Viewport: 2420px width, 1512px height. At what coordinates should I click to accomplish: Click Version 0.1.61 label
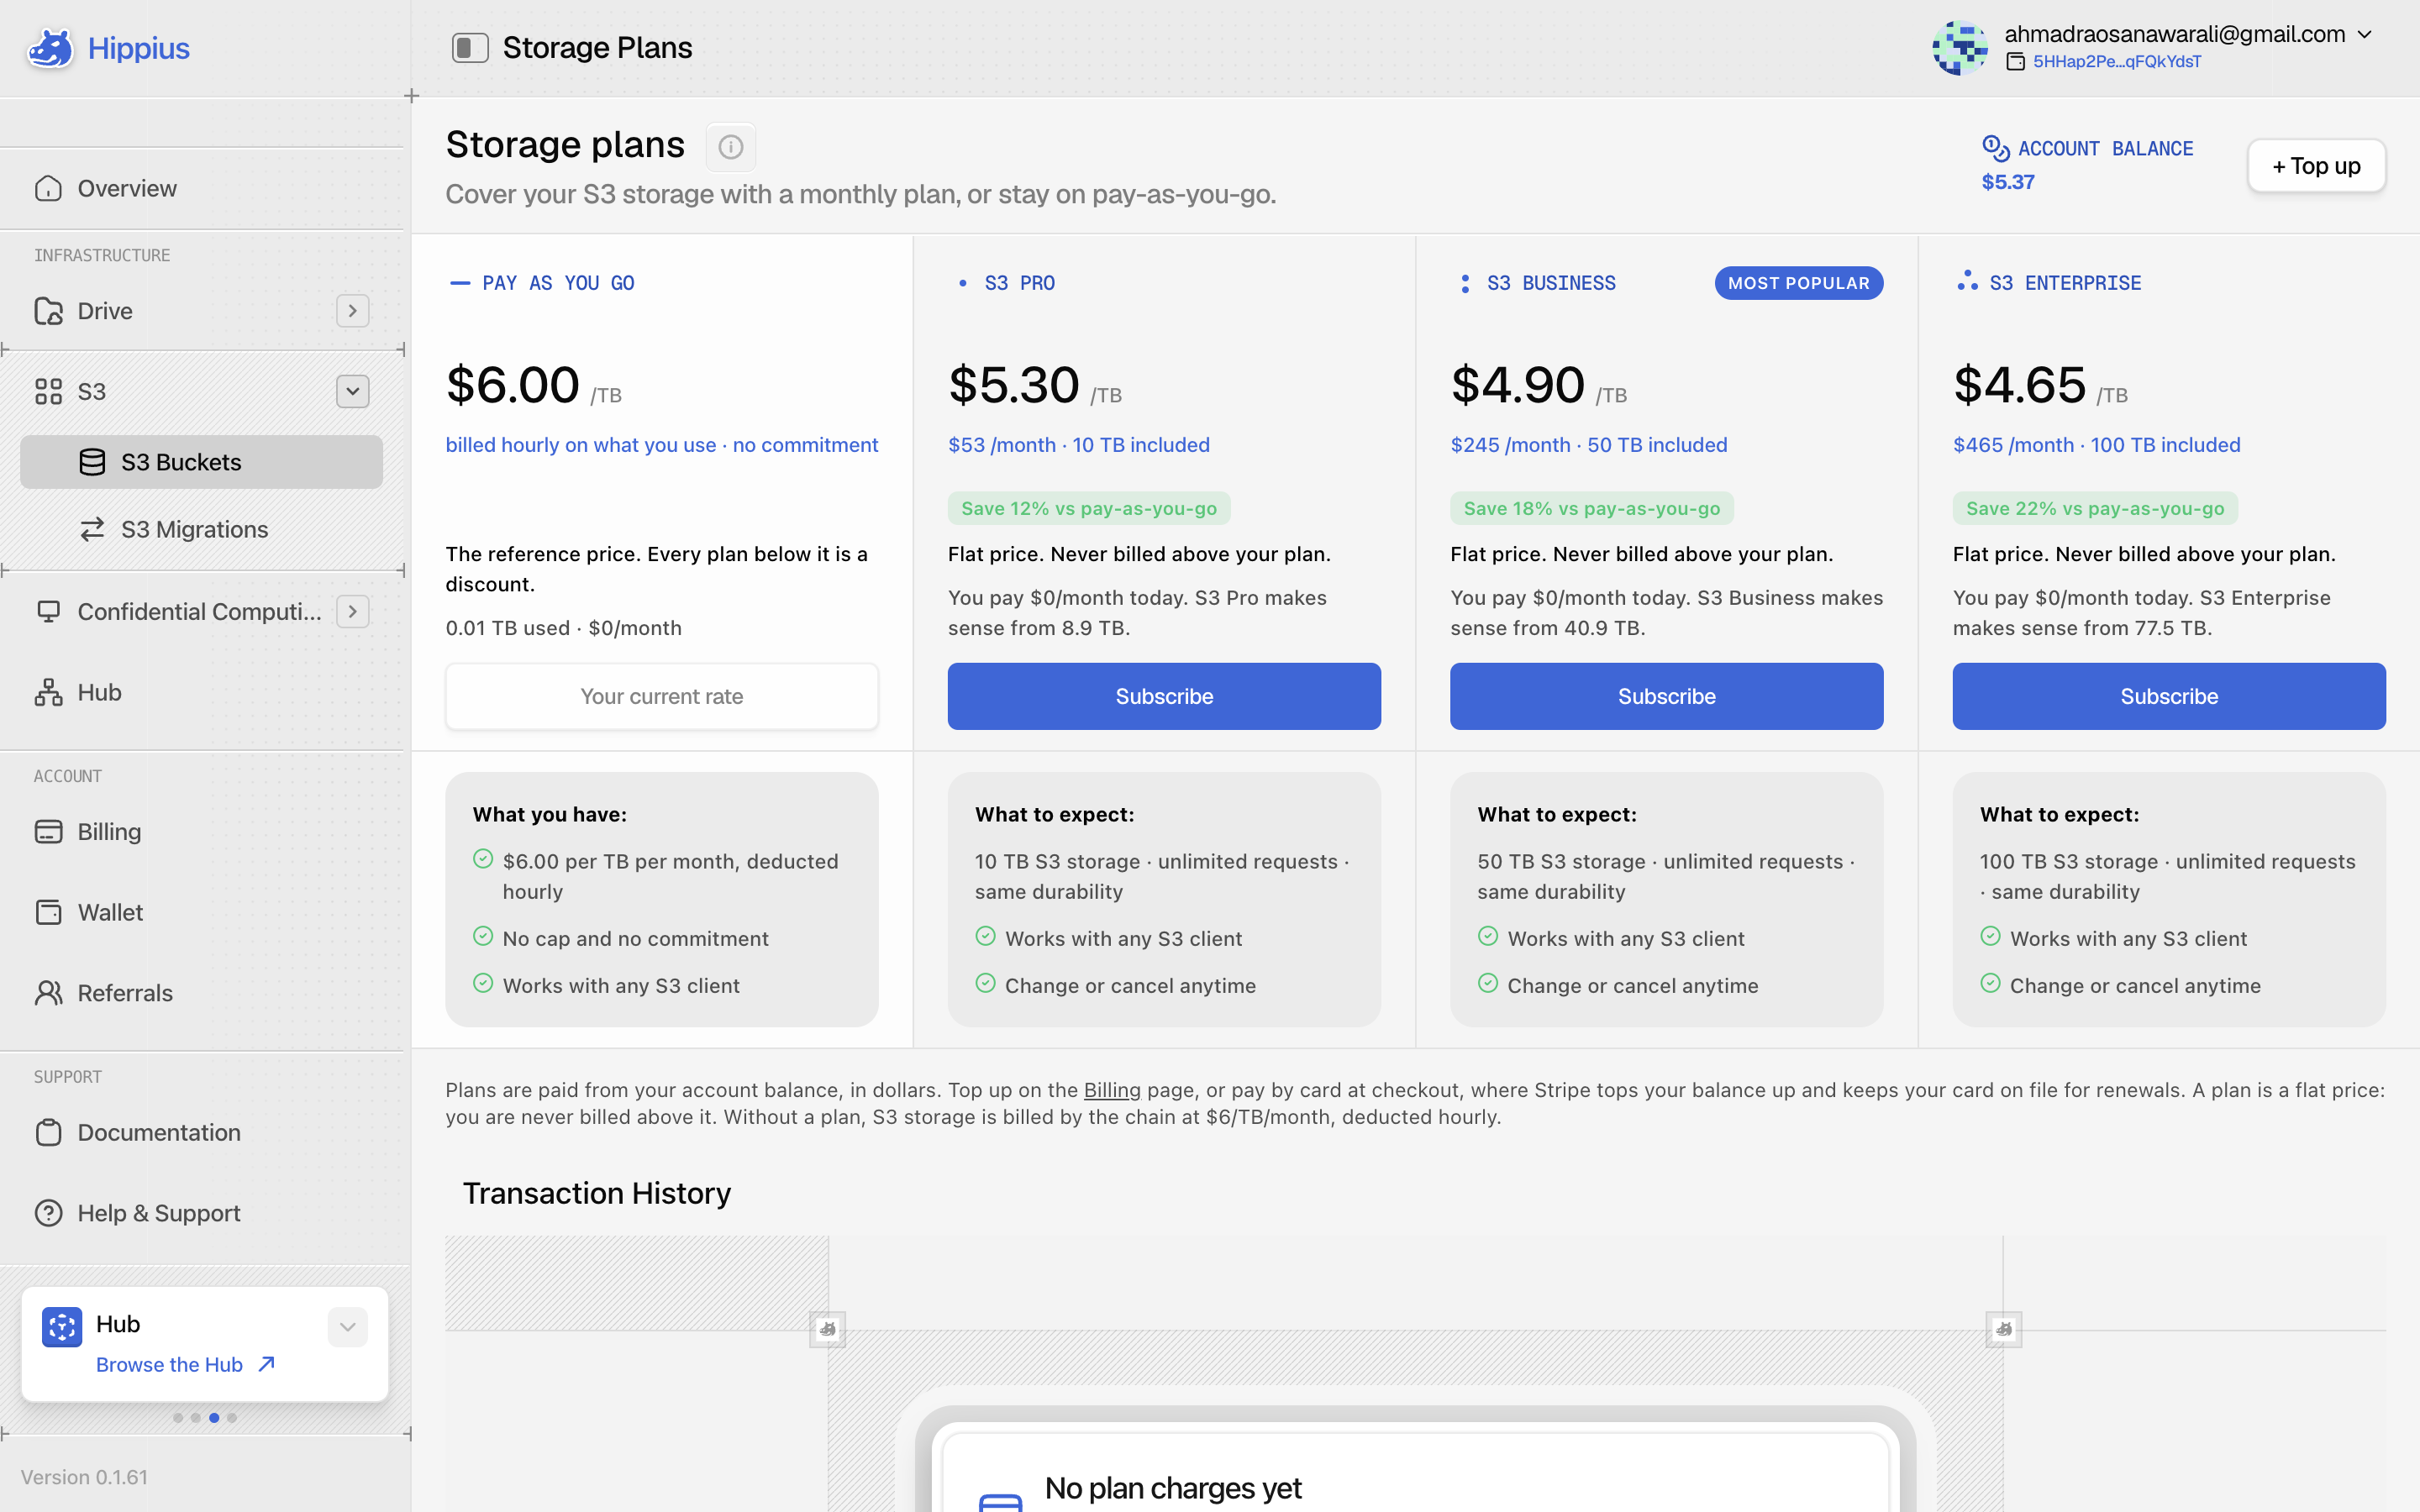coord(84,1477)
